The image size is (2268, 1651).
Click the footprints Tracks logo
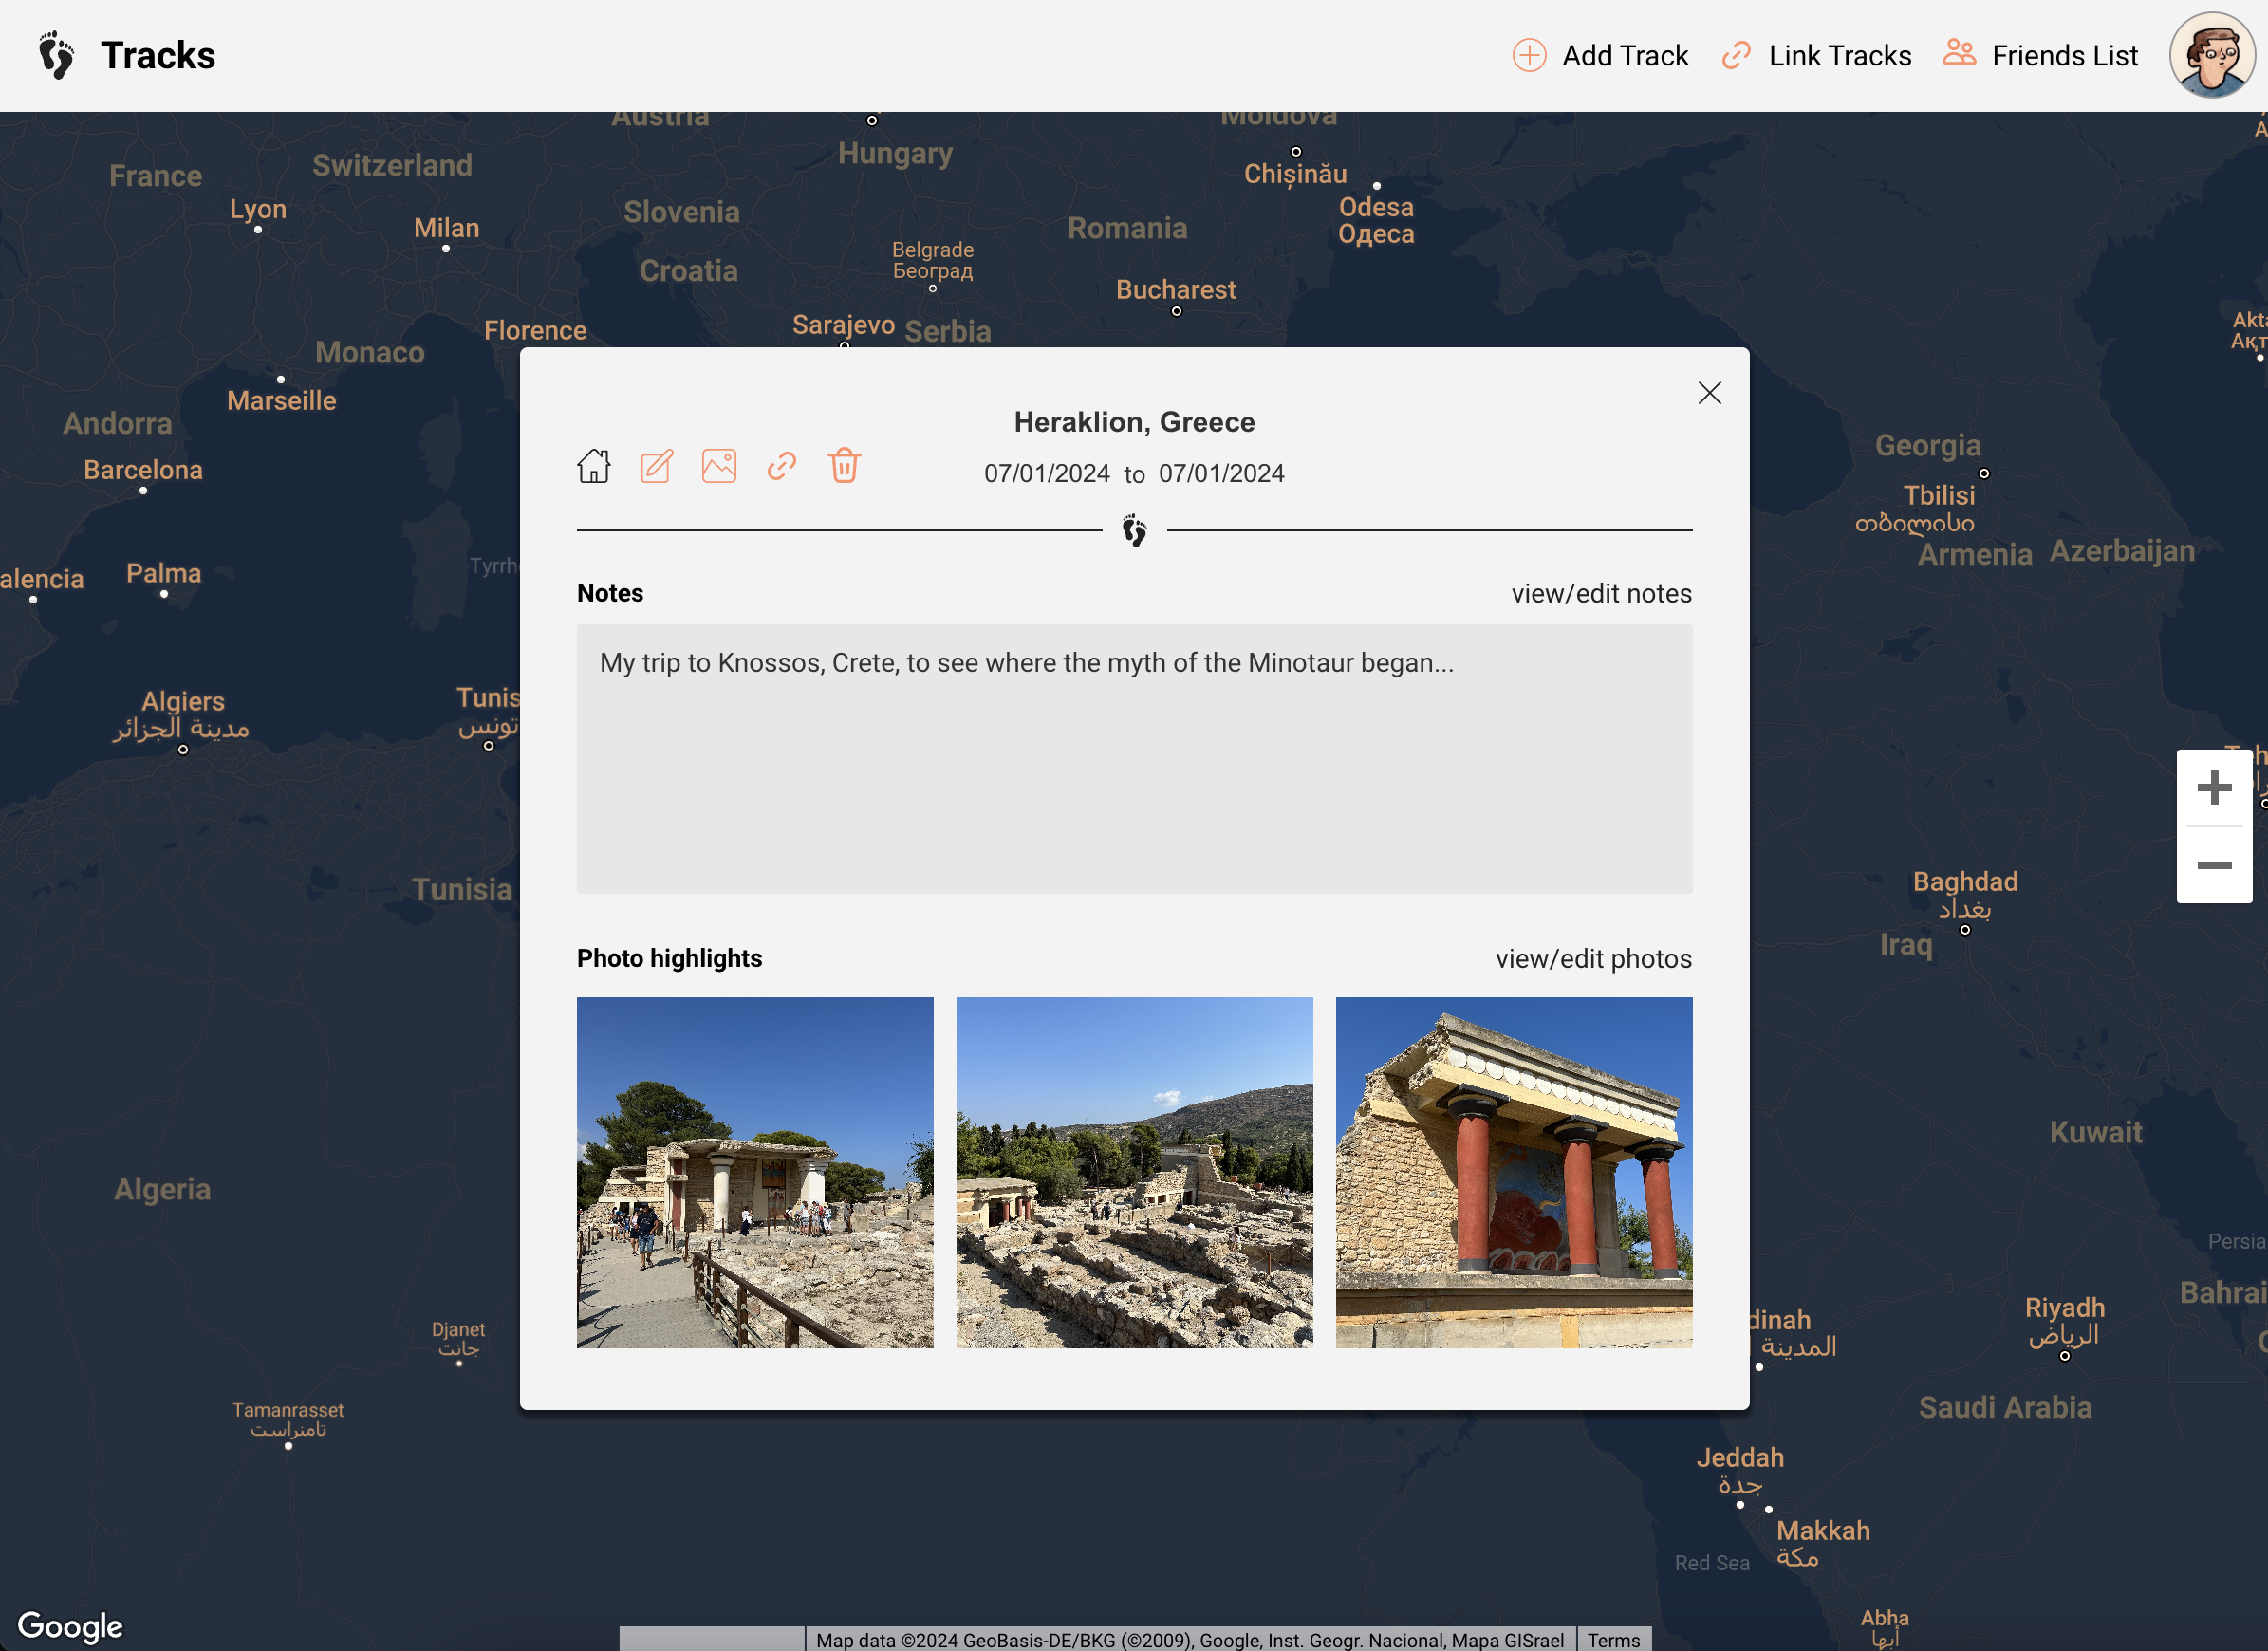tap(57, 55)
